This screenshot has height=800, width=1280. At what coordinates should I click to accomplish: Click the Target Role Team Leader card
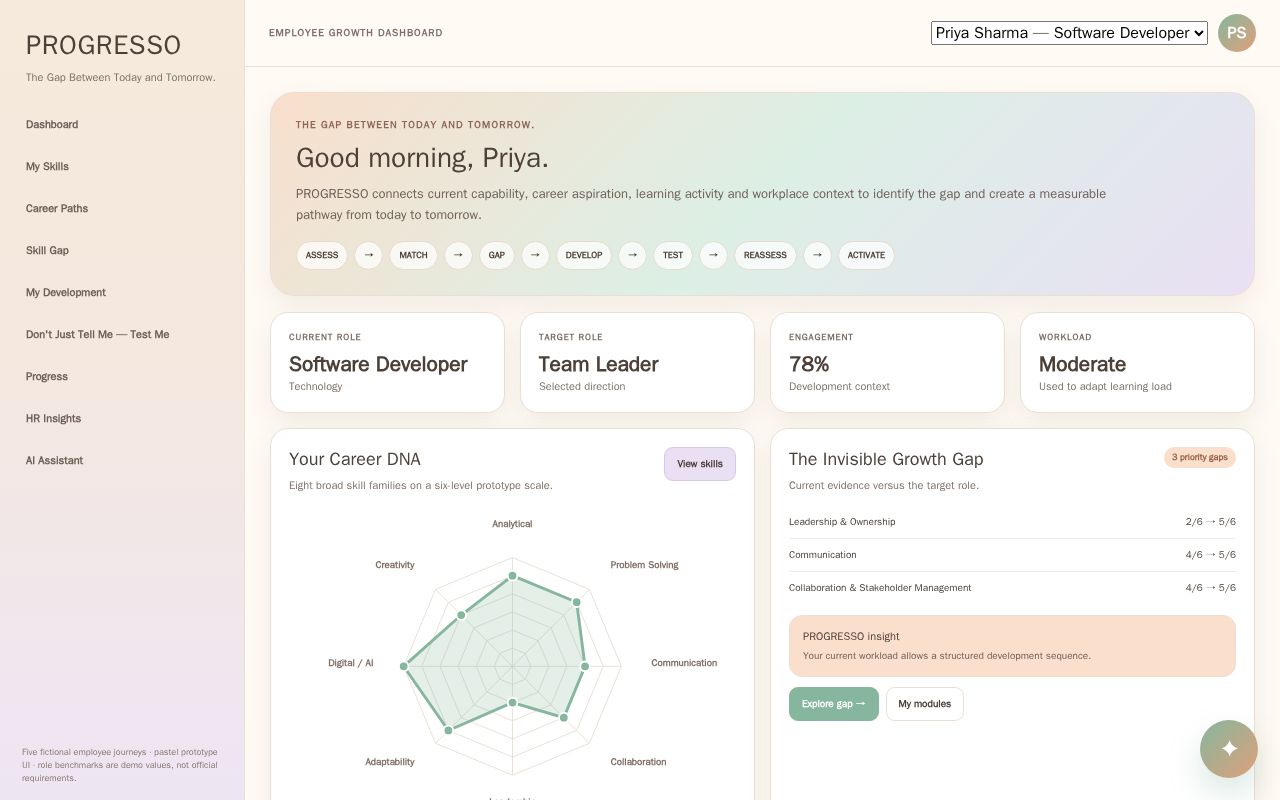pos(637,362)
